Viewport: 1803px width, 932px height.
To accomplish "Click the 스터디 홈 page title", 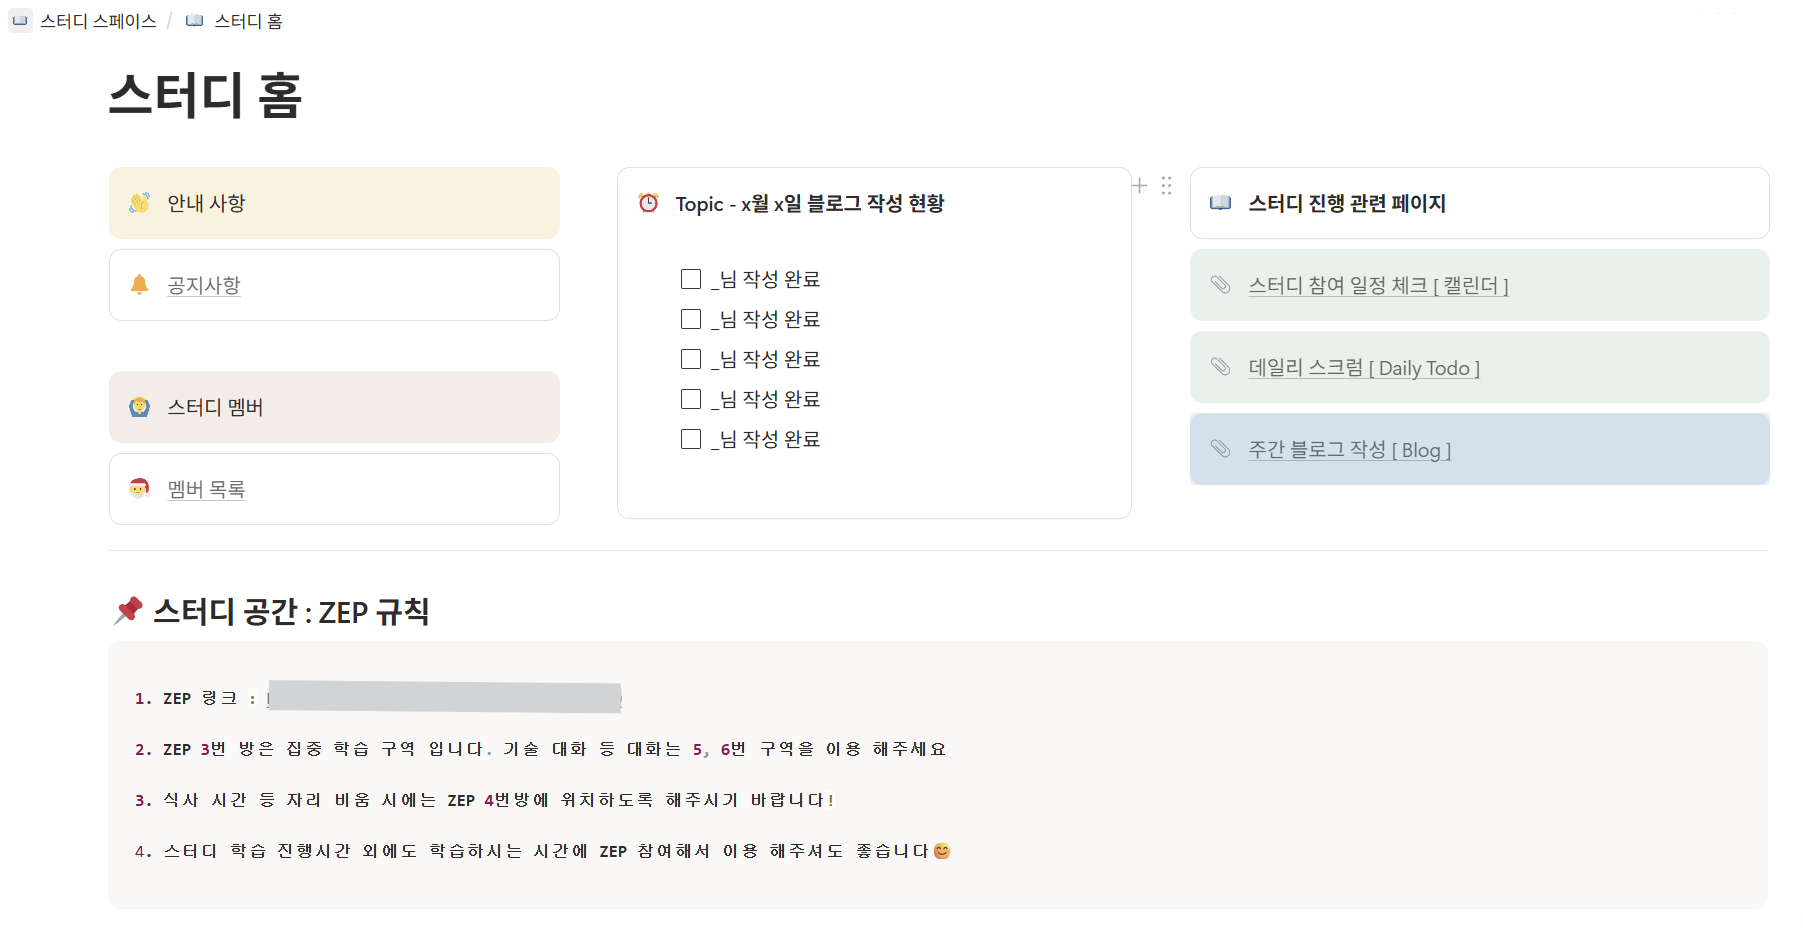I will click(205, 95).
